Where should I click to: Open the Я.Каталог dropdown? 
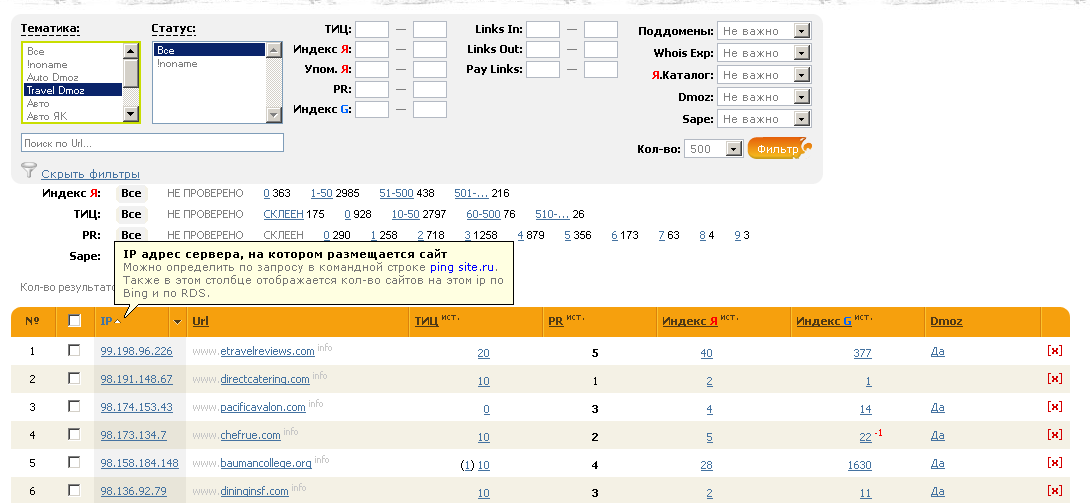coord(764,75)
